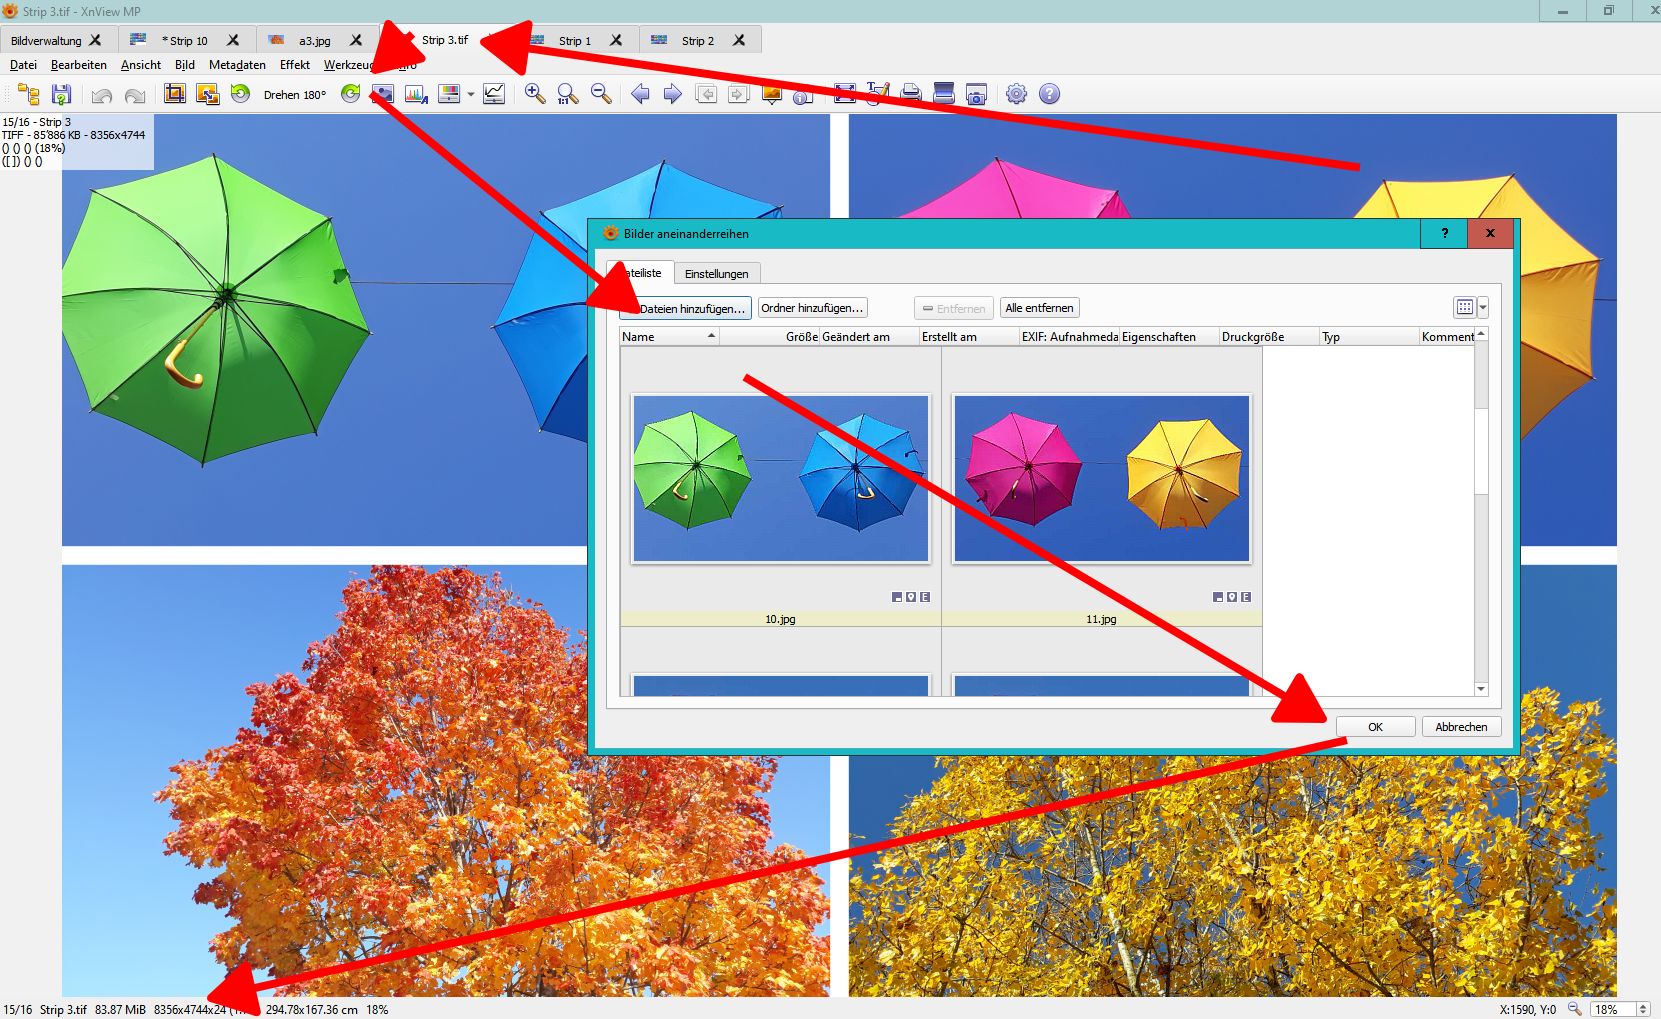This screenshot has width=1661, height=1019.
Task: Cancel the dialog with Abbrechen
Action: tap(1461, 727)
